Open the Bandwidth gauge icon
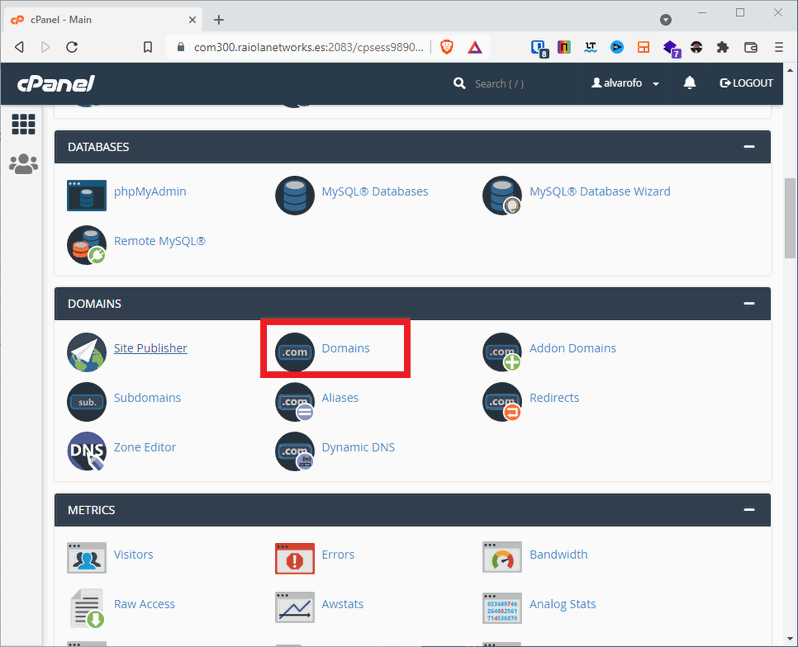 (502, 557)
